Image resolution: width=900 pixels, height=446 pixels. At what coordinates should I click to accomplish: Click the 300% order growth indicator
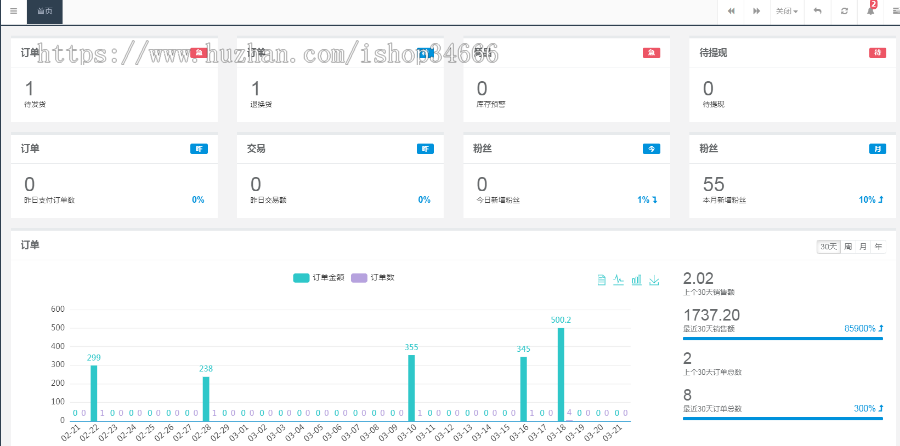pyautogui.click(x=868, y=409)
